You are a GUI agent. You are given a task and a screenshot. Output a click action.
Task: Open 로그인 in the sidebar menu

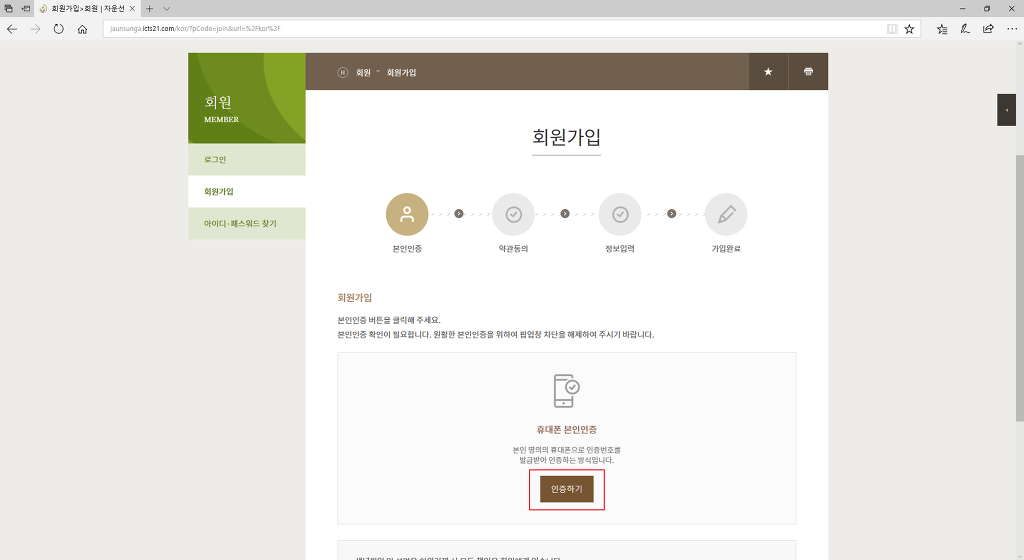point(247,159)
